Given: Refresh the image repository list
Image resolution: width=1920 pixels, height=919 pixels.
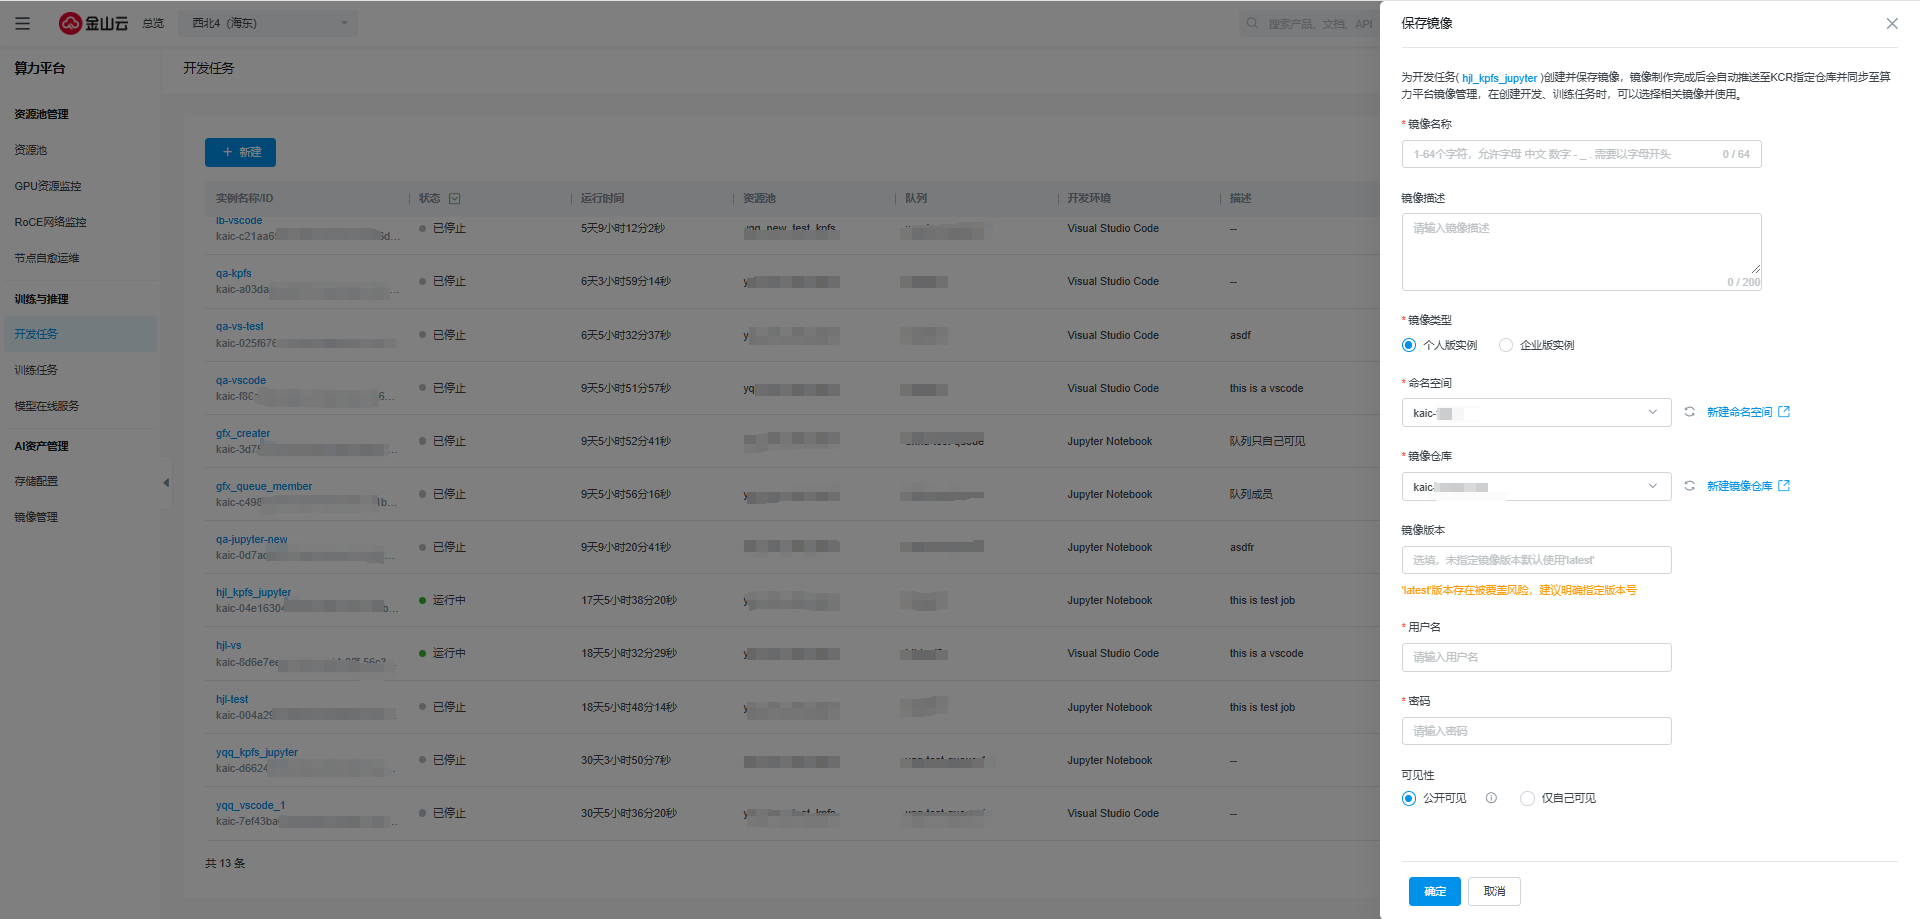Looking at the screenshot, I should (x=1689, y=486).
